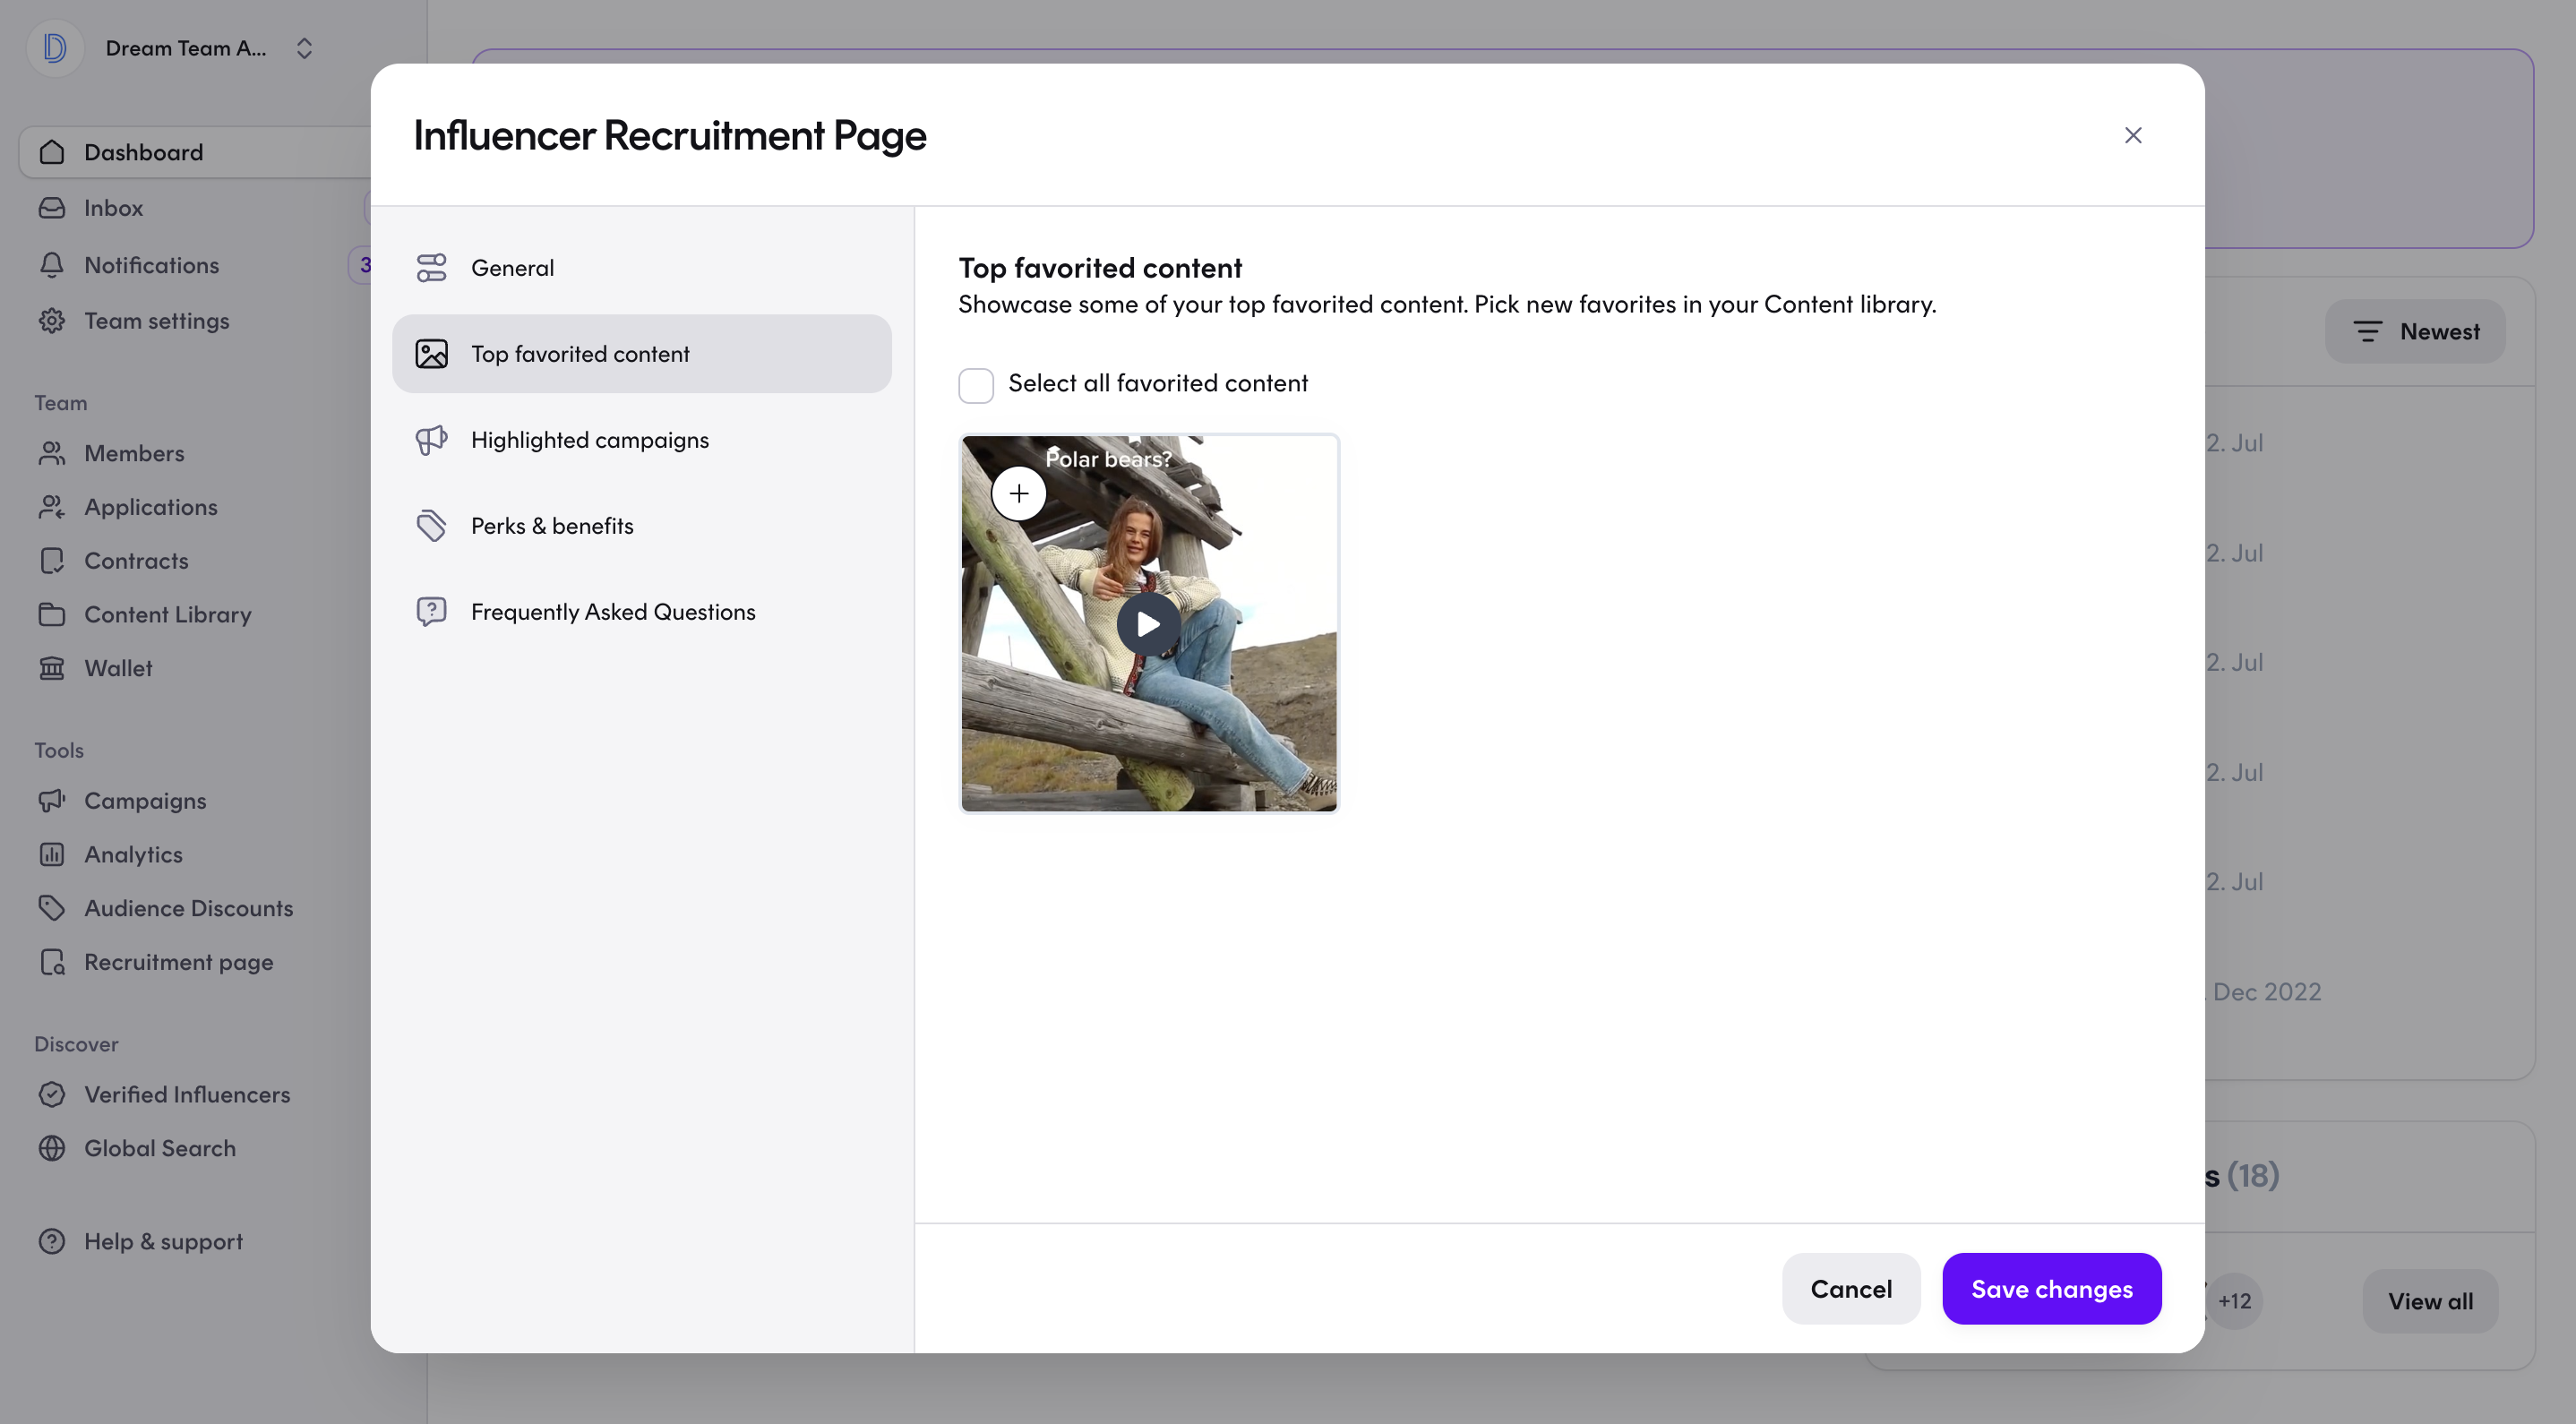Open Frequently Asked Questions section
The image size is (2576, 1424).
(641, 612)
